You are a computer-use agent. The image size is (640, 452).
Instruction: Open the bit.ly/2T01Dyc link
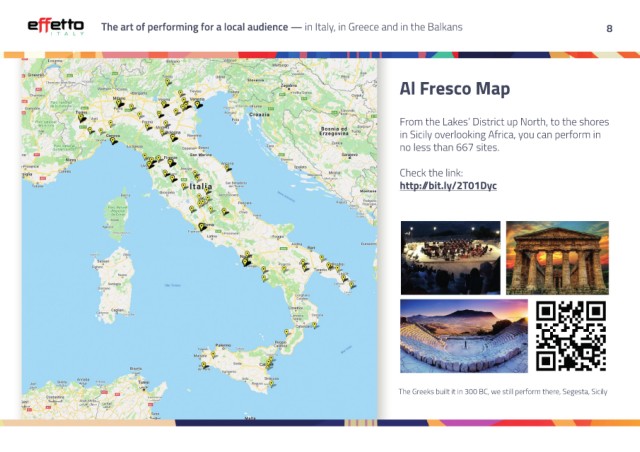tap(448, 186)
